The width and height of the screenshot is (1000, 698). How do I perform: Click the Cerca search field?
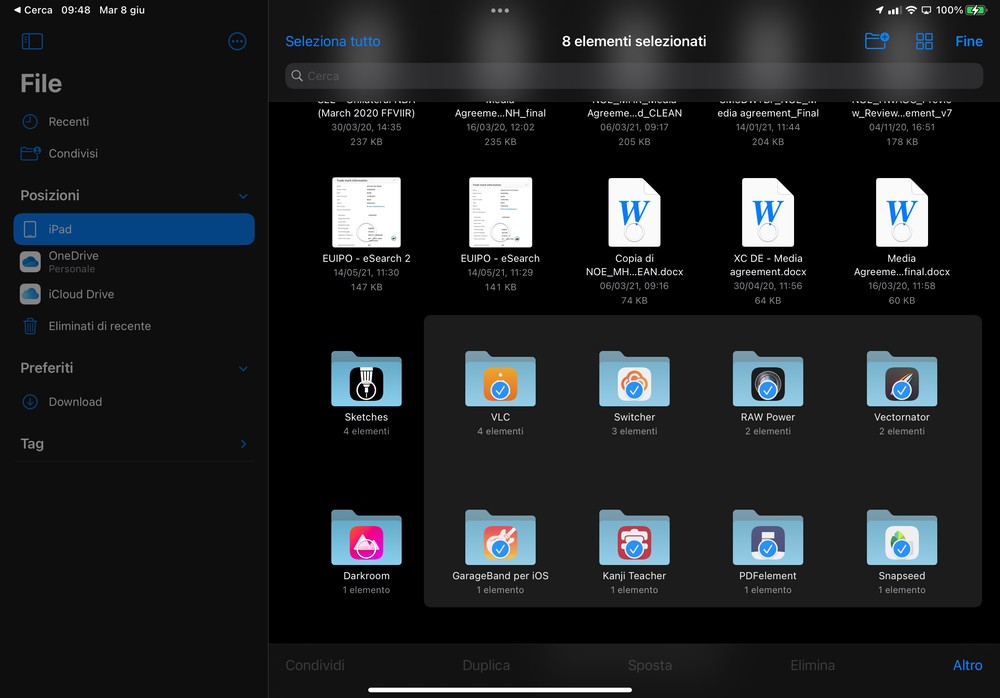click(x=633, y=76)
